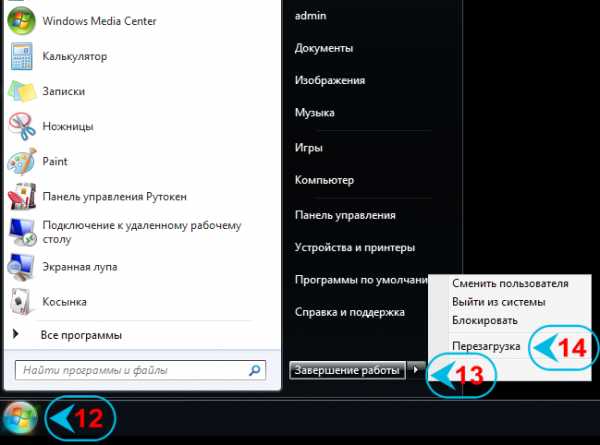
Task: Choose Сменить пользователя in the popup menu
Action: coord(509,283)
